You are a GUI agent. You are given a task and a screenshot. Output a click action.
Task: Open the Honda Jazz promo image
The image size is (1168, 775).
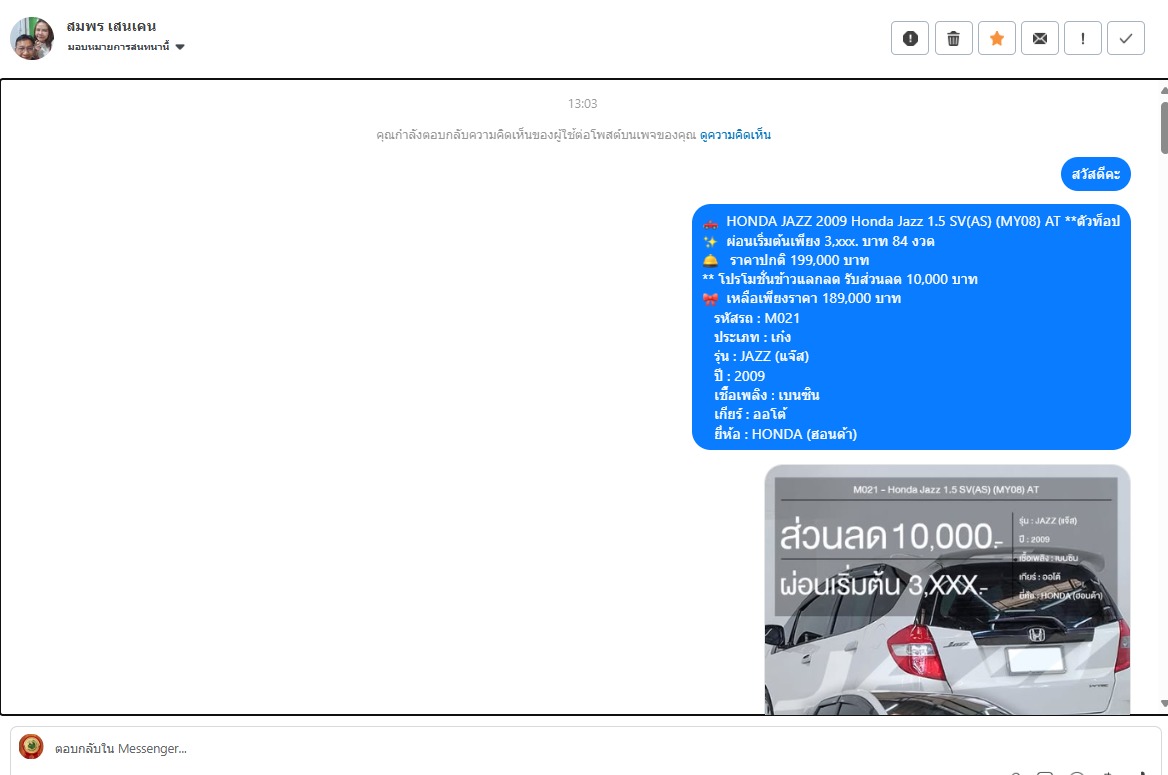click(x=948, y=589)
